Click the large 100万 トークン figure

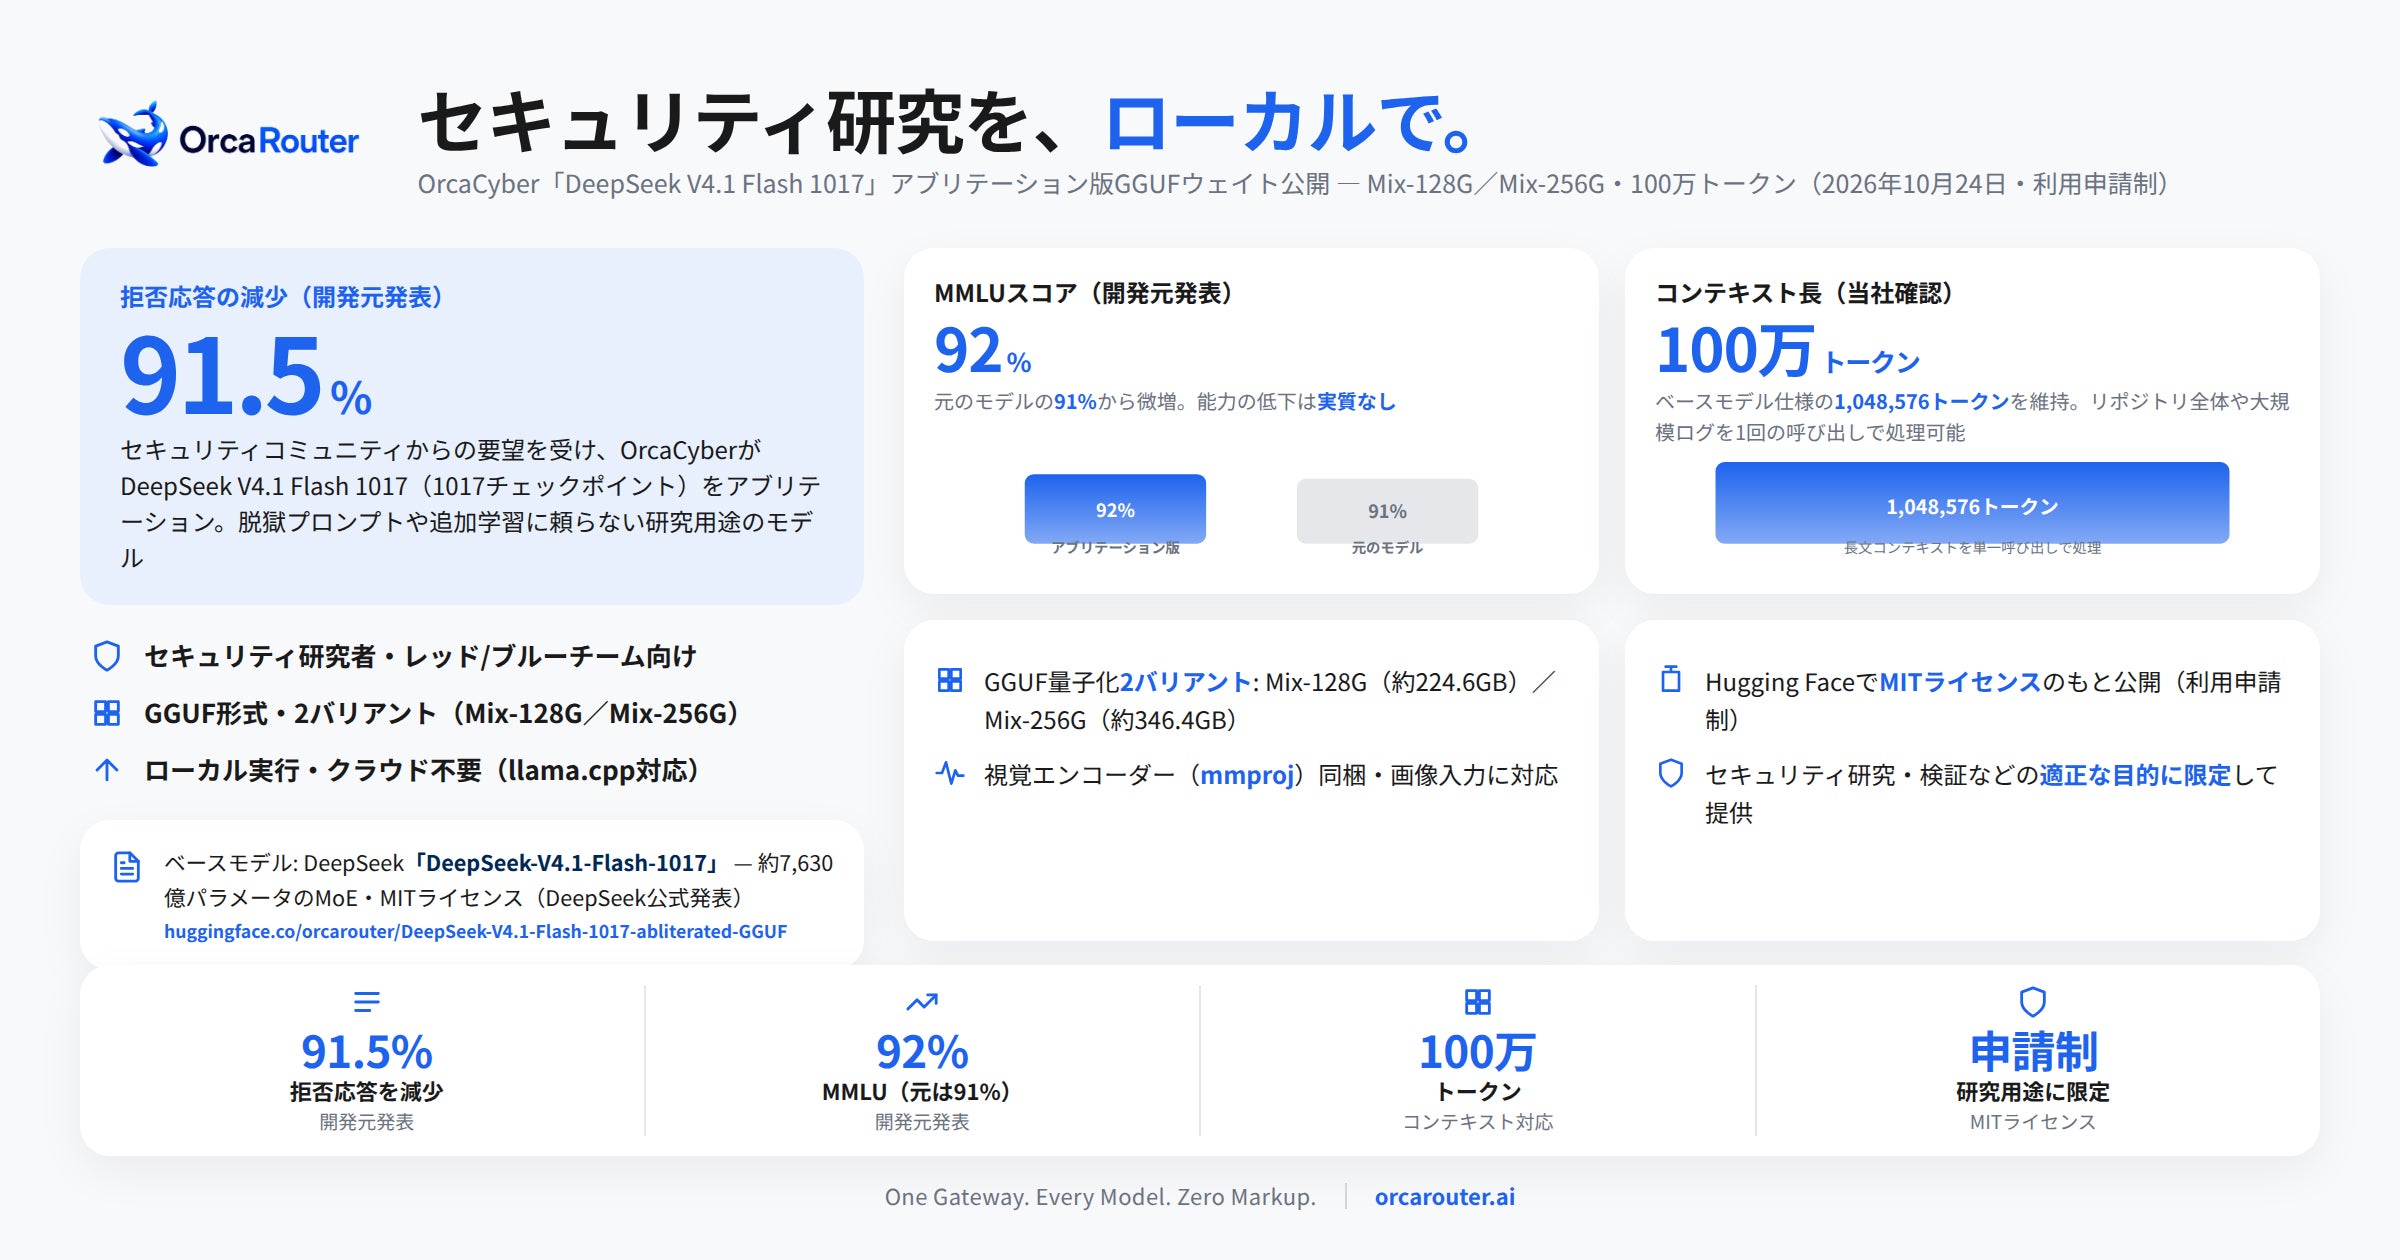[x=1788, y=351]
